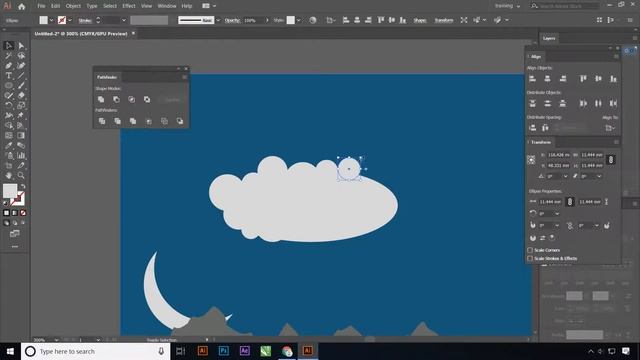The image size is (640, 360).
Task: Click Vertical Align Top in Align panel
Action: (x=583, y=79)
